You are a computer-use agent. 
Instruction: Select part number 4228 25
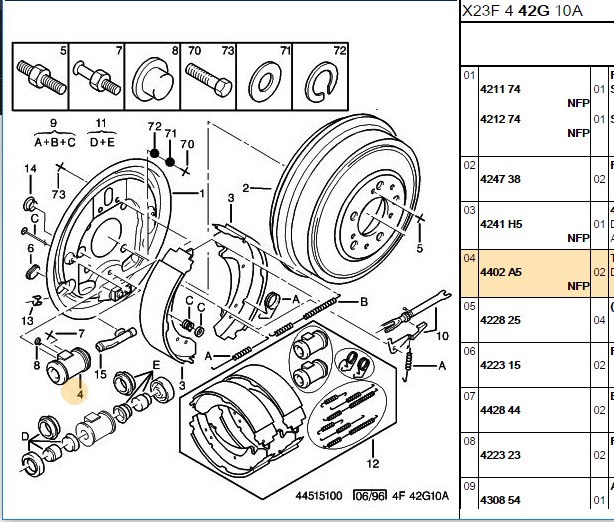pos(500,320)
